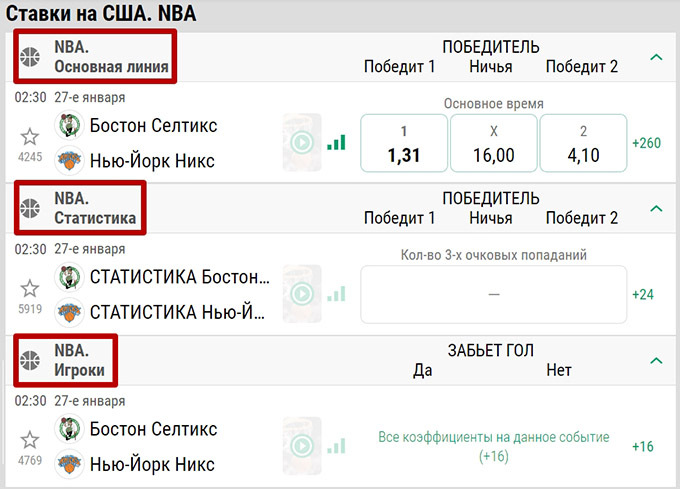
Task: Click basketball icon beside NBA. Статистика
Action: coord(30,208)
